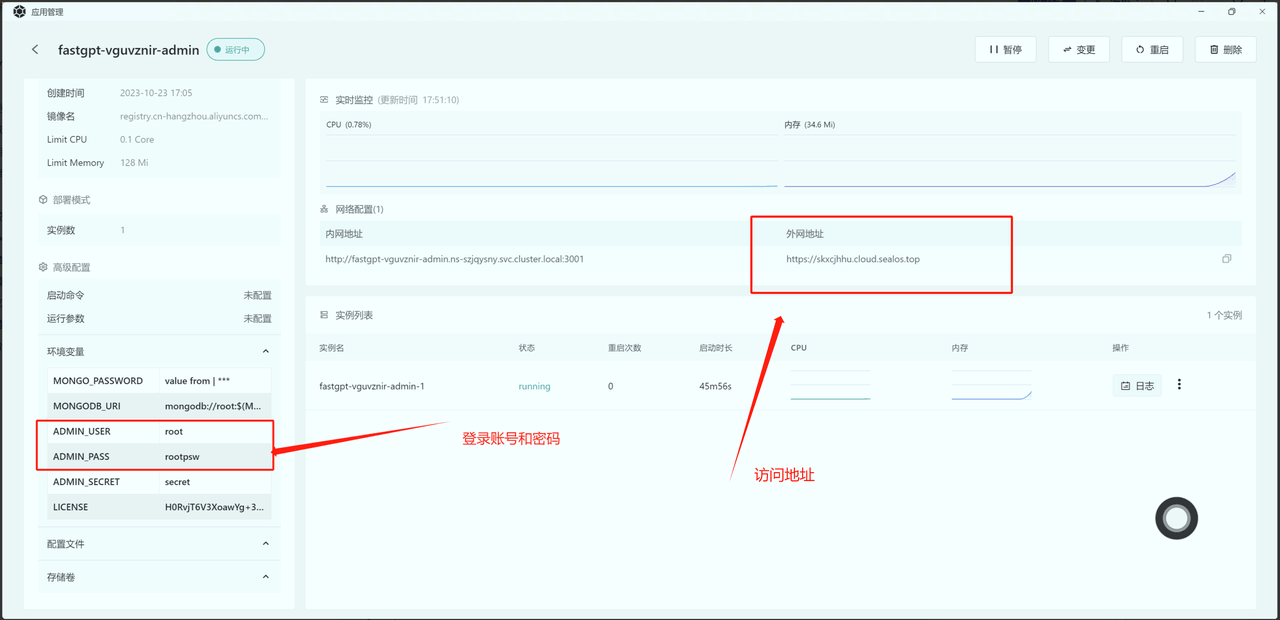Screen dimensions: 1280x620
Task: Delete the app with 删除 button
Action: [1225, 49]
